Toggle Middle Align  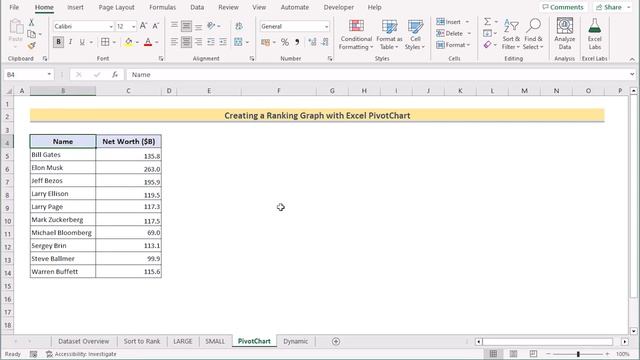186,26
